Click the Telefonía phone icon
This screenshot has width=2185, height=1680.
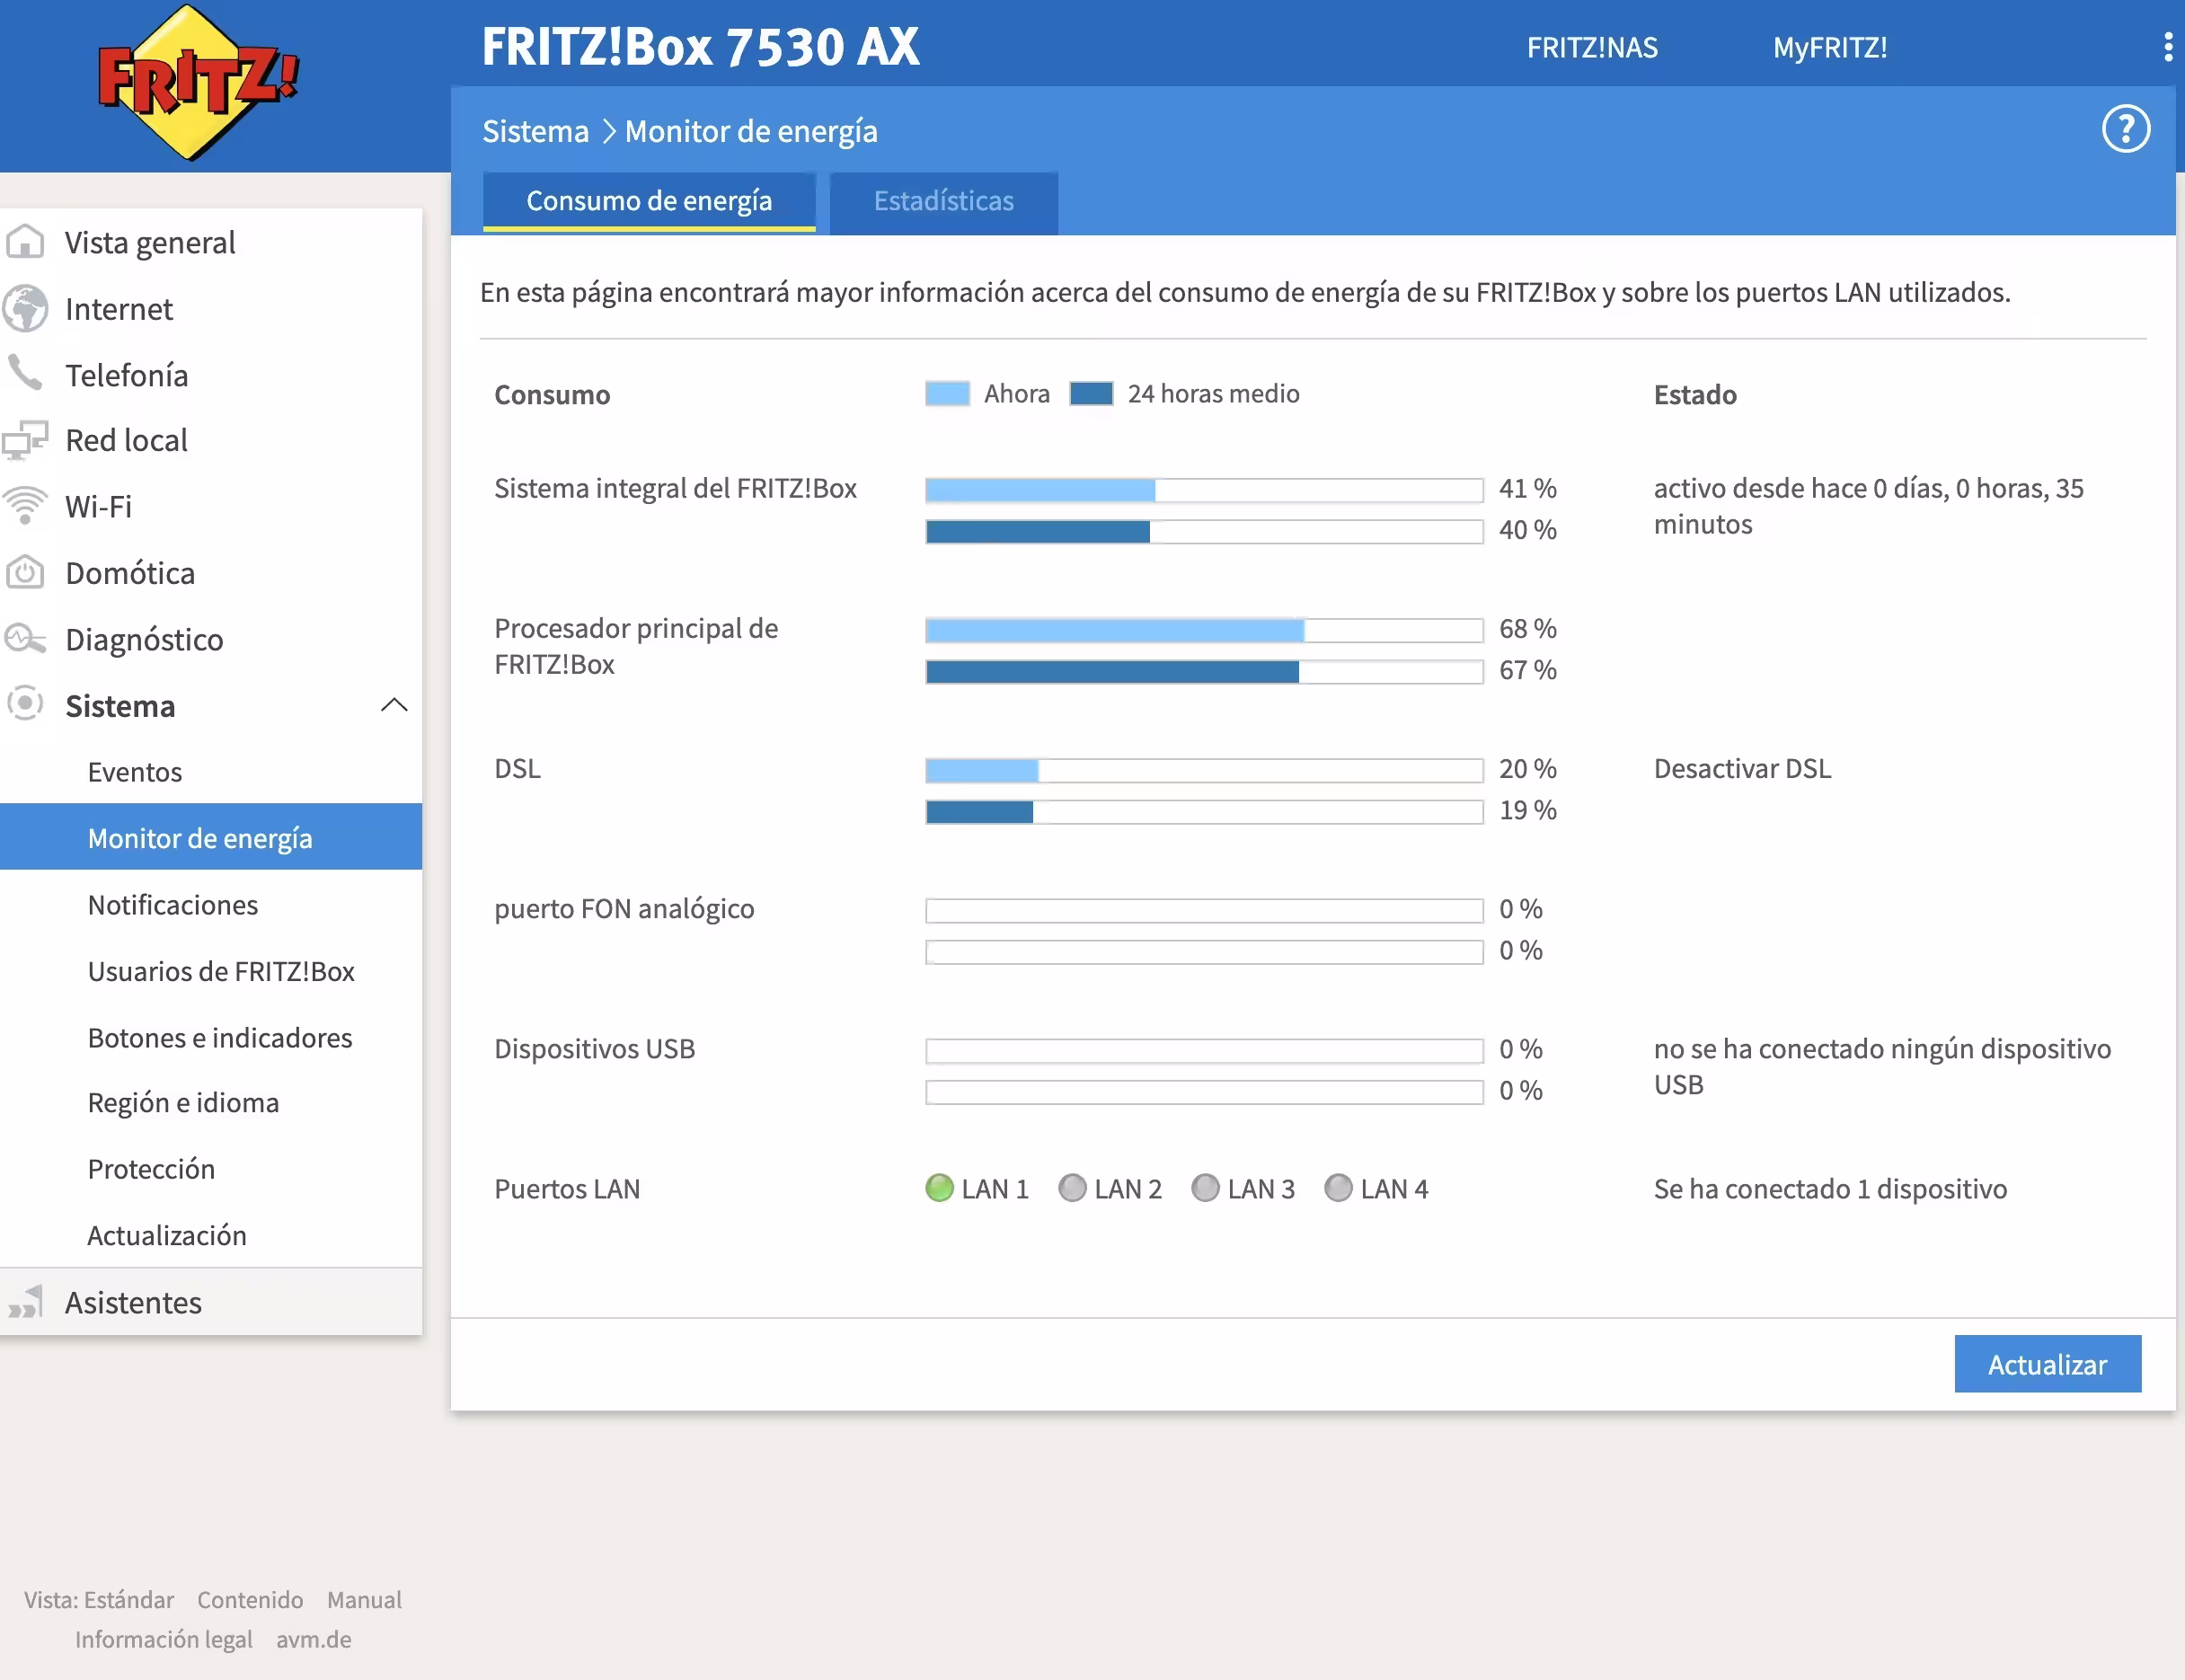[25, 373]
